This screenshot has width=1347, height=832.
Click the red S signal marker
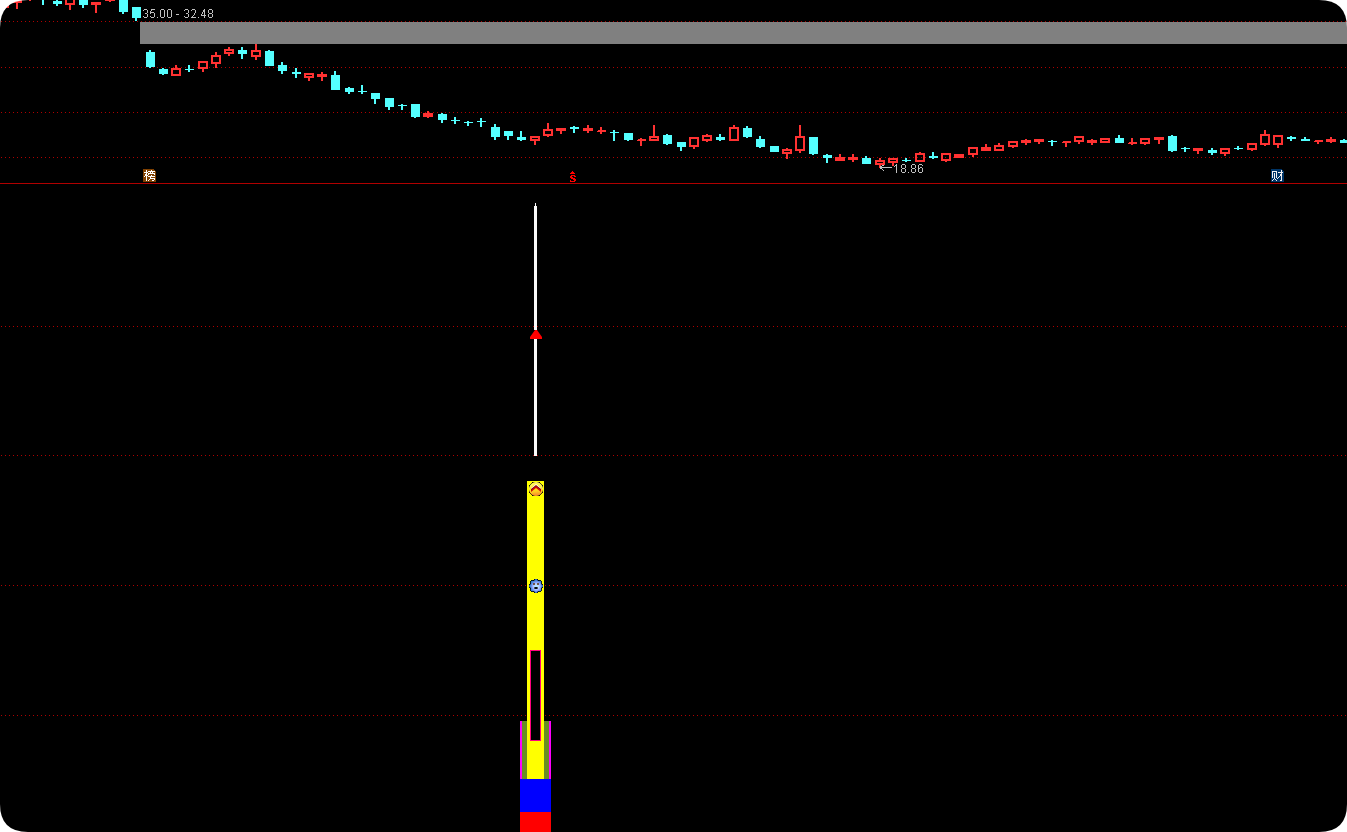pos(573,177)
